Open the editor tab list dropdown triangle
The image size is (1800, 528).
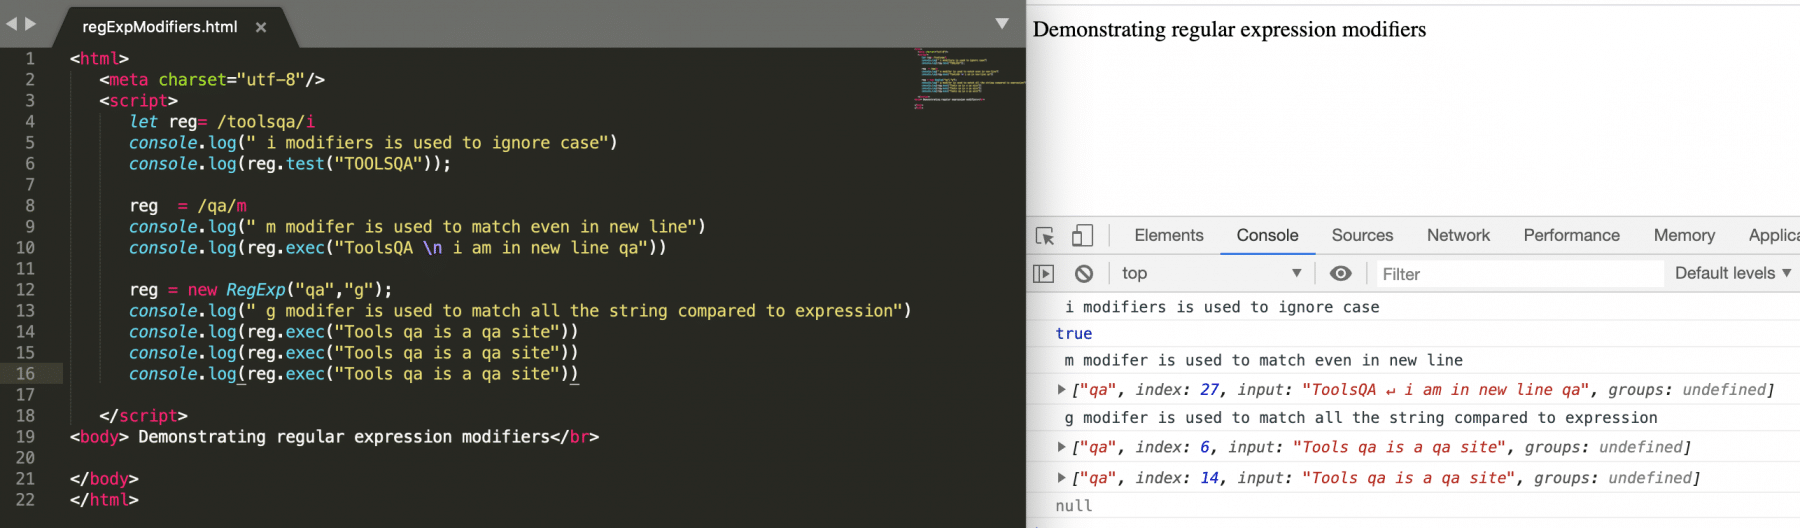point(1002,23)
